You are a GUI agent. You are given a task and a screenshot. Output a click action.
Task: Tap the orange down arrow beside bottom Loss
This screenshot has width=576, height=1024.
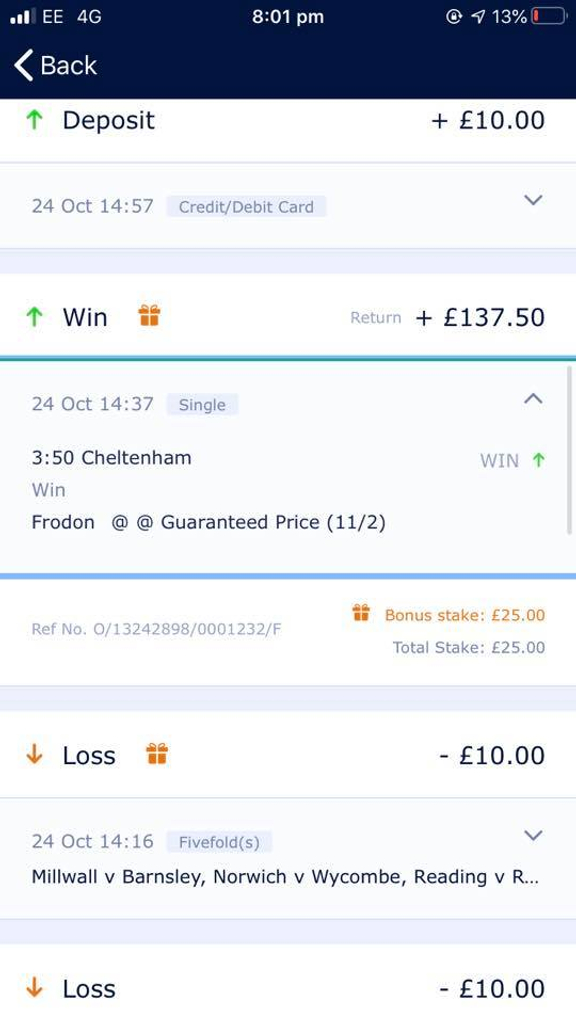coord(34,989)
